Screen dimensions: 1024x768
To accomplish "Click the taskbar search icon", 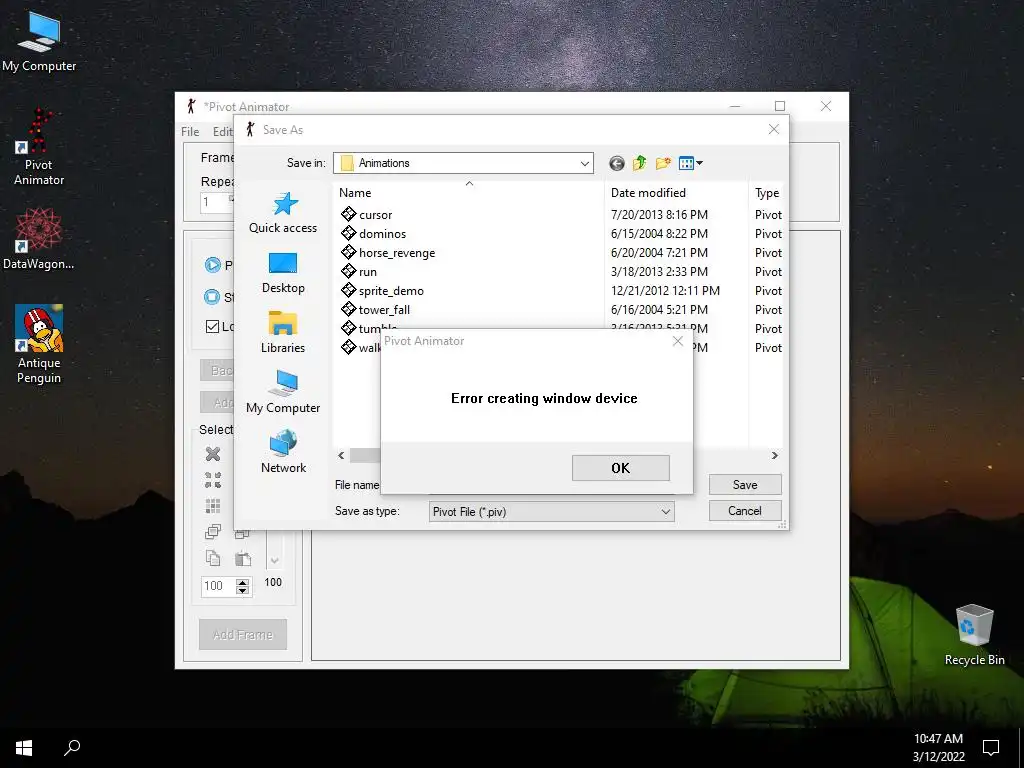I will [x=72, y=748].
